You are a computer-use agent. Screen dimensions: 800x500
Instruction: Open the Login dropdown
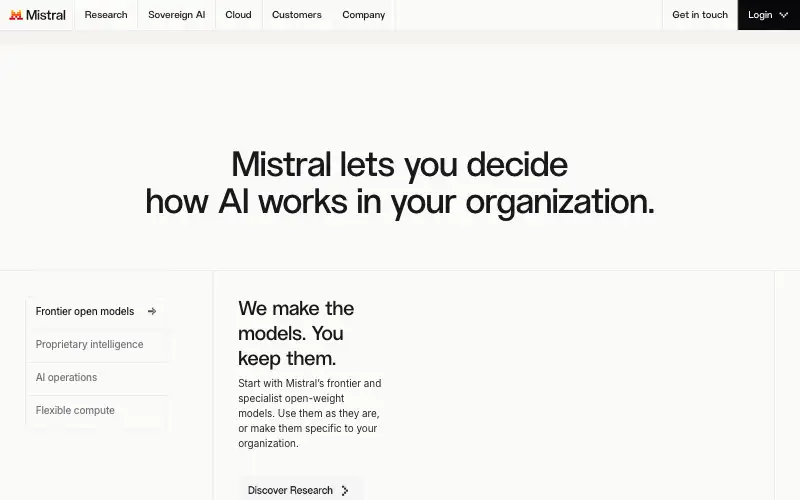point(768,15)
